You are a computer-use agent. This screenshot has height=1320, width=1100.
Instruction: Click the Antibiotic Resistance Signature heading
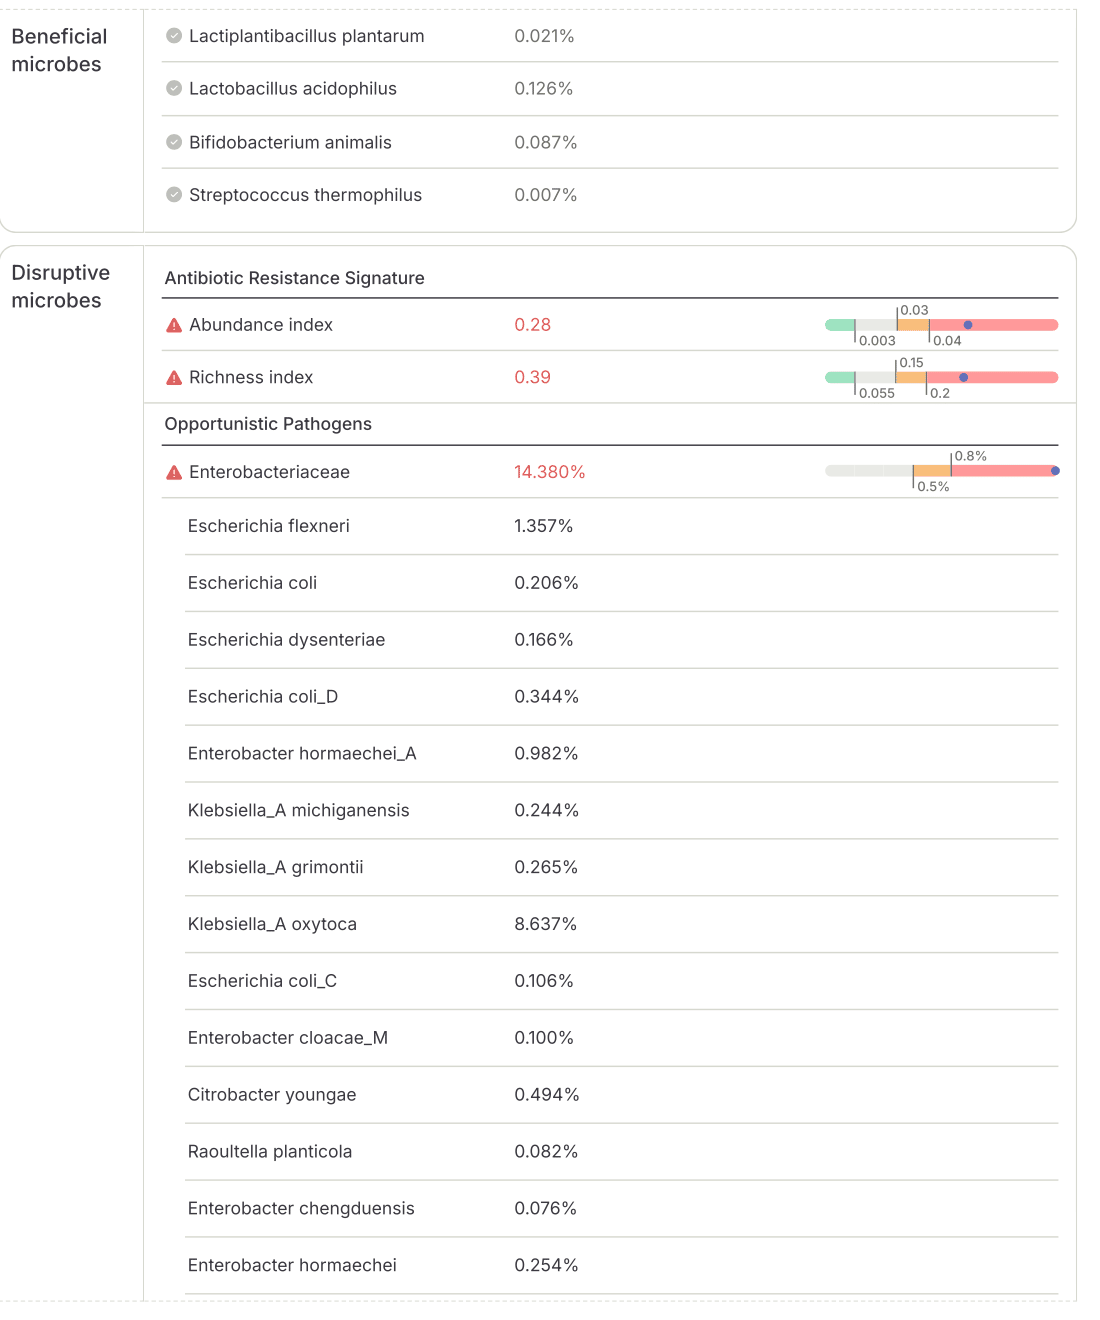tap(294, 278)
